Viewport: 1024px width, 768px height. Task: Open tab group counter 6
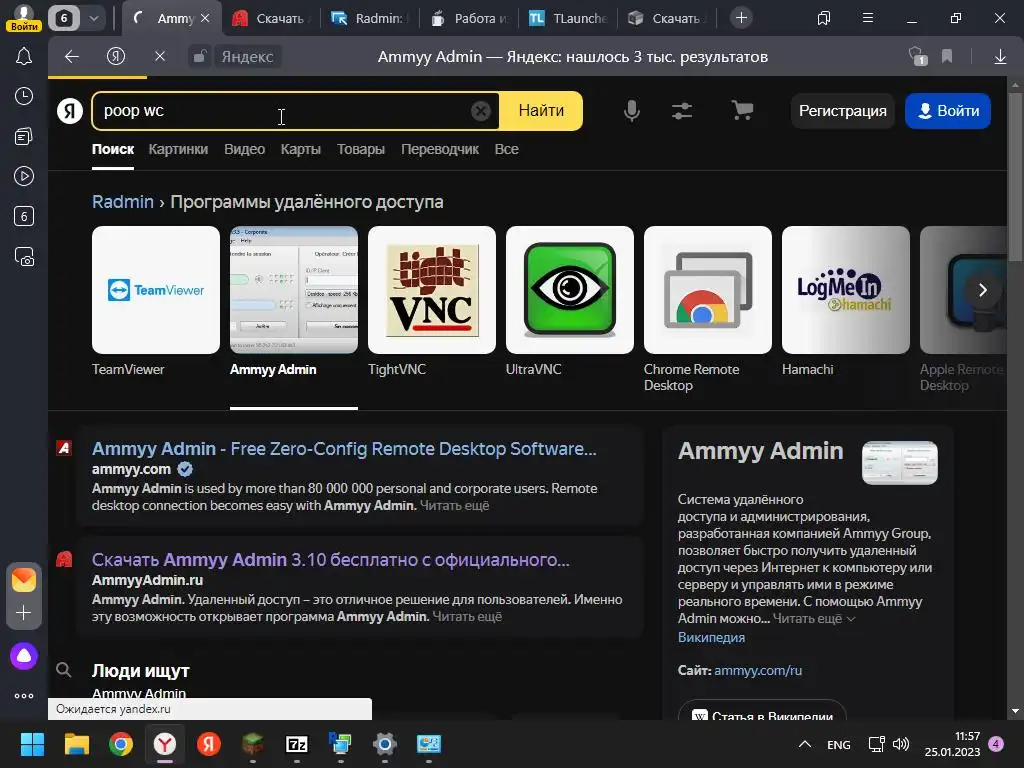[64, 18]
